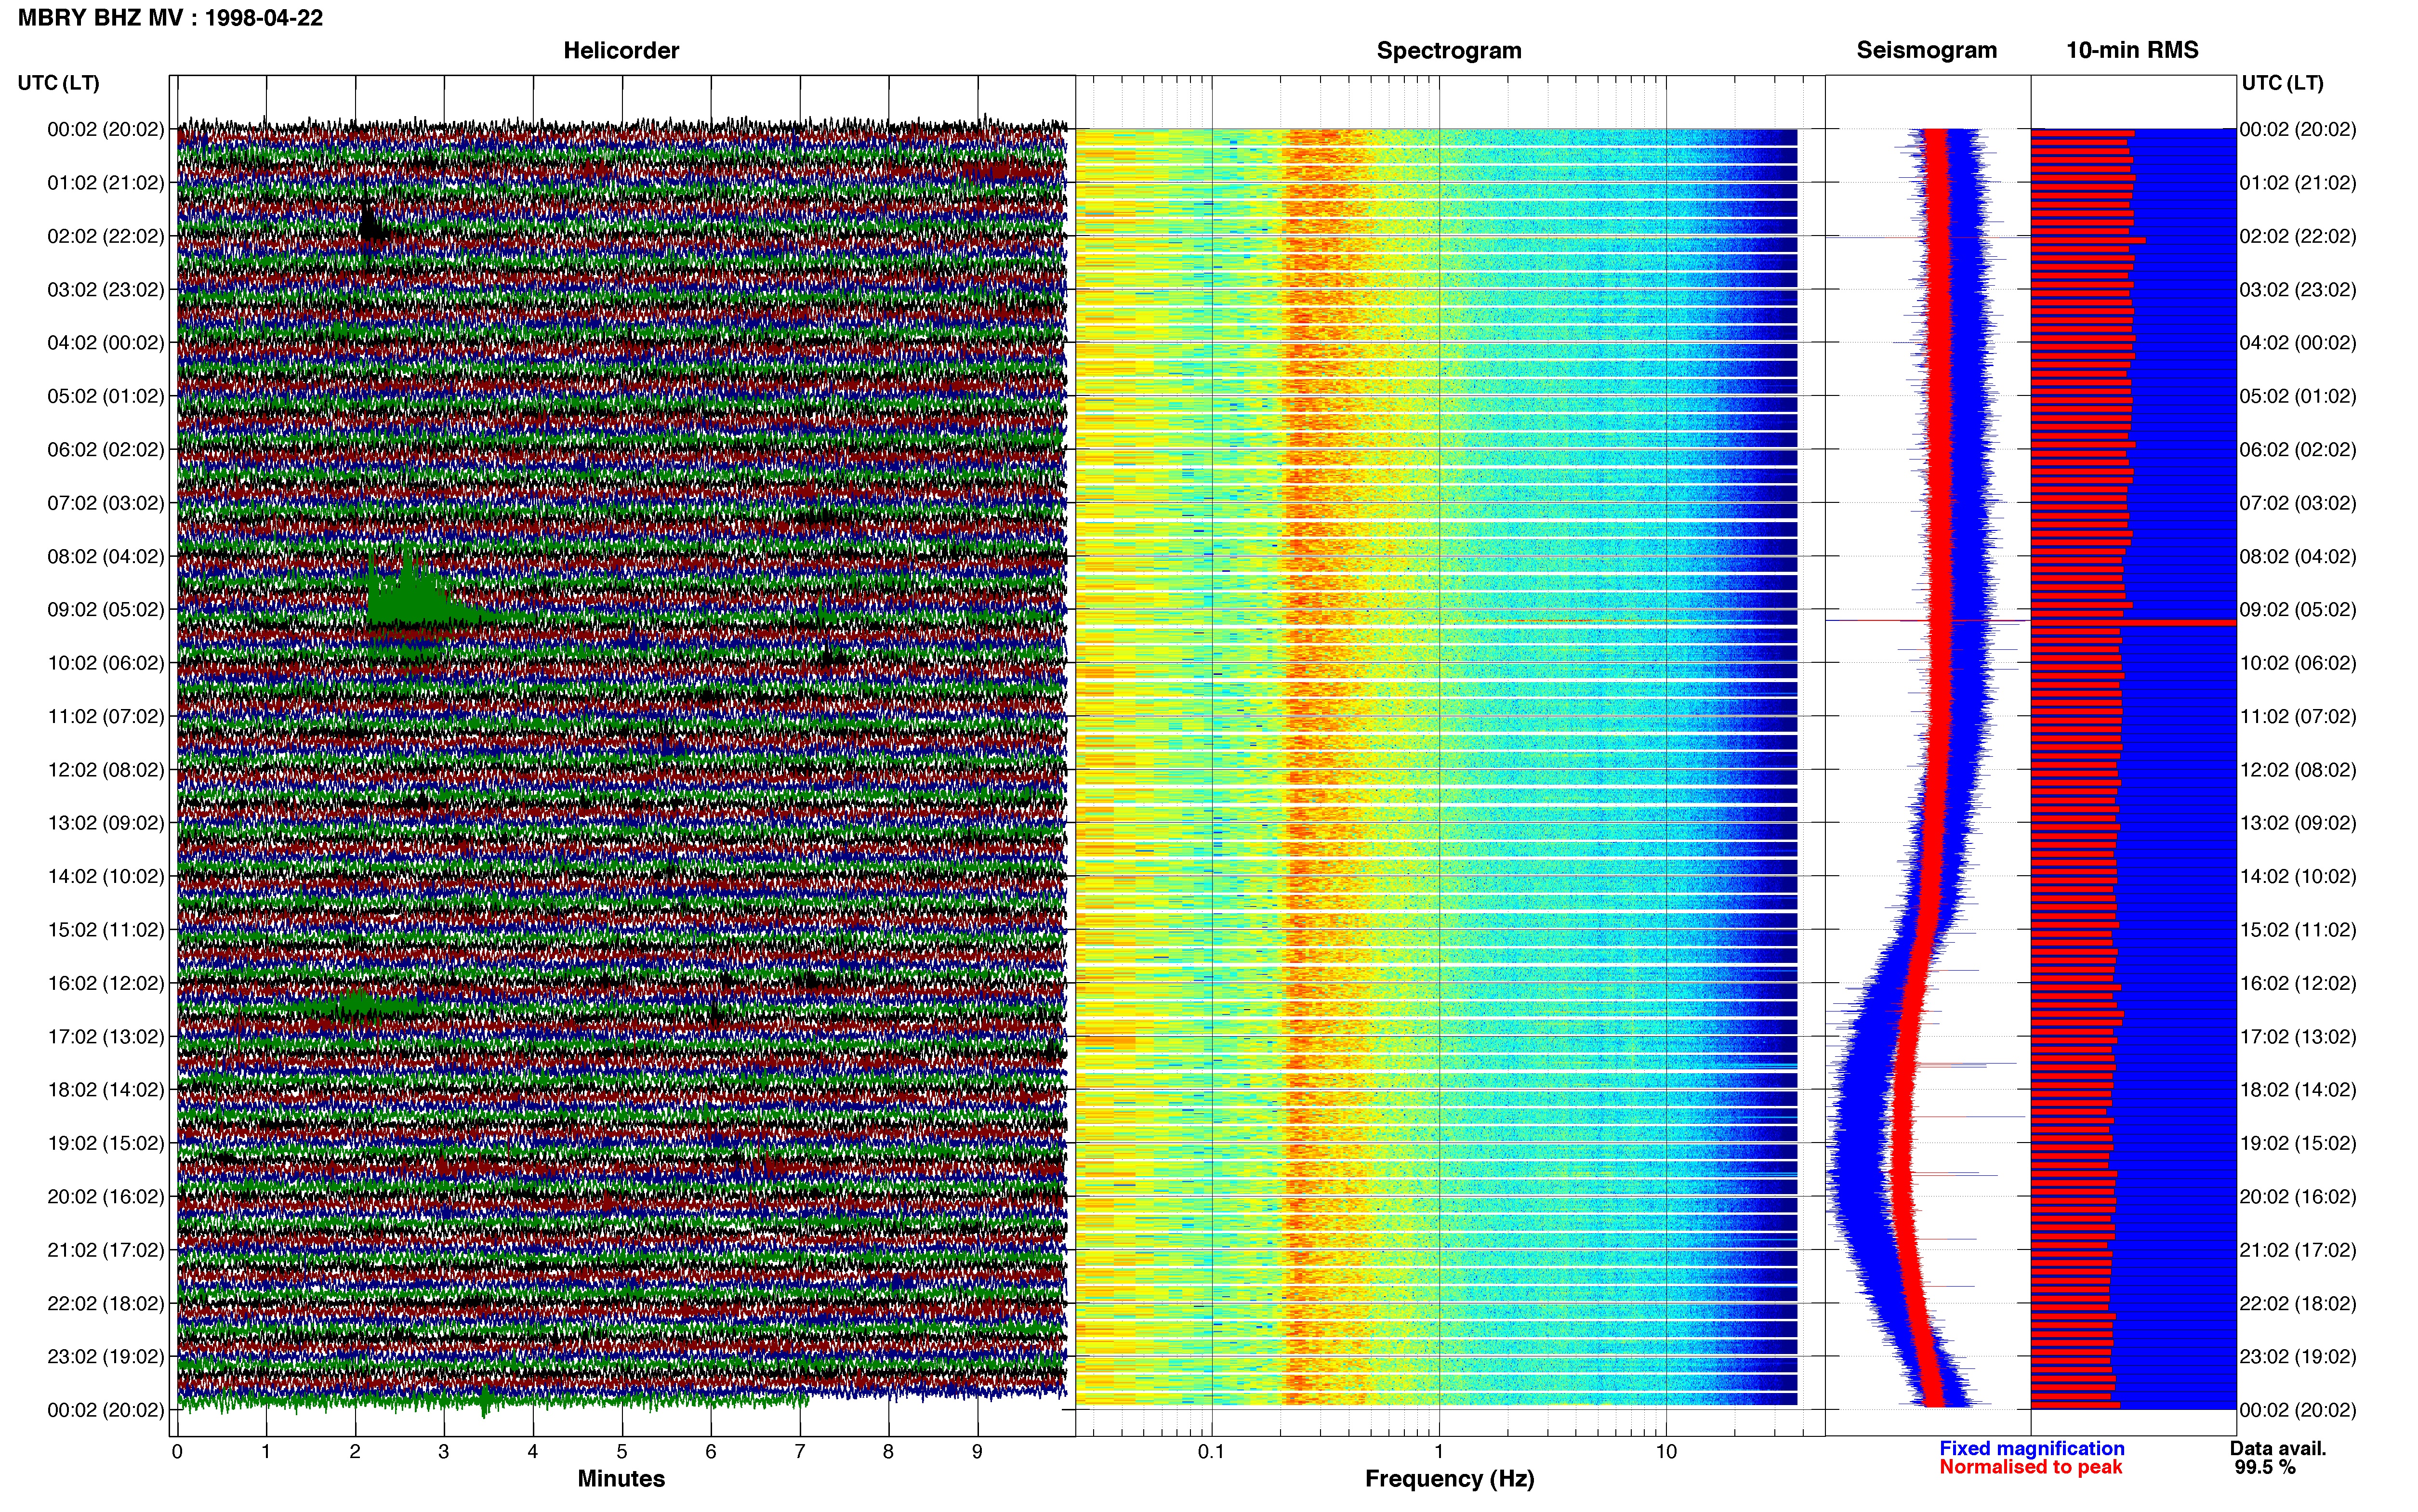The width and height of the screenshot is (2418, 1512).
Task: Click the 5 tick on the Minutes axis
Action: point(622,1452)
